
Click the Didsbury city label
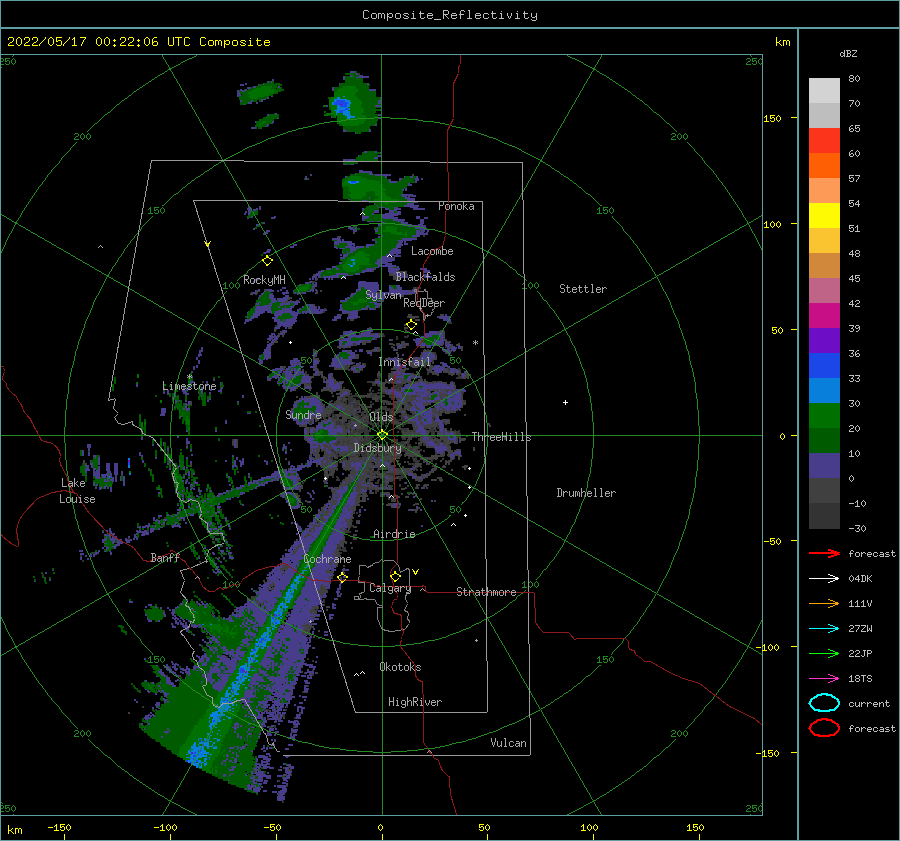coord(377,448)
